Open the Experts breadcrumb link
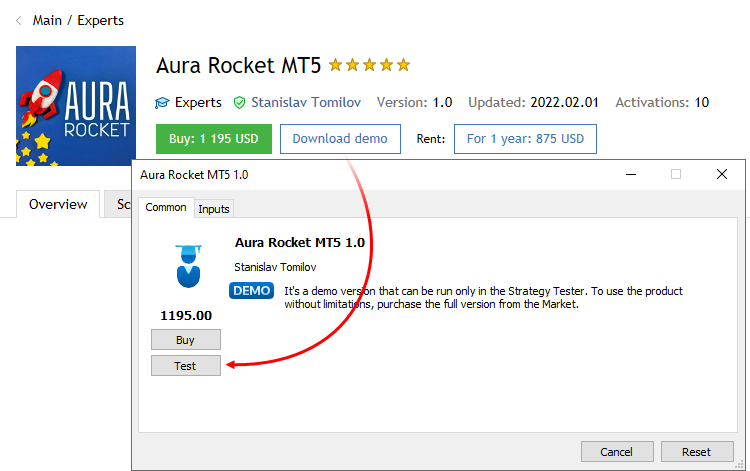Image resolution: width=750 pixels, height=471 pixels. pyautogui.click(x=100, y=21)
